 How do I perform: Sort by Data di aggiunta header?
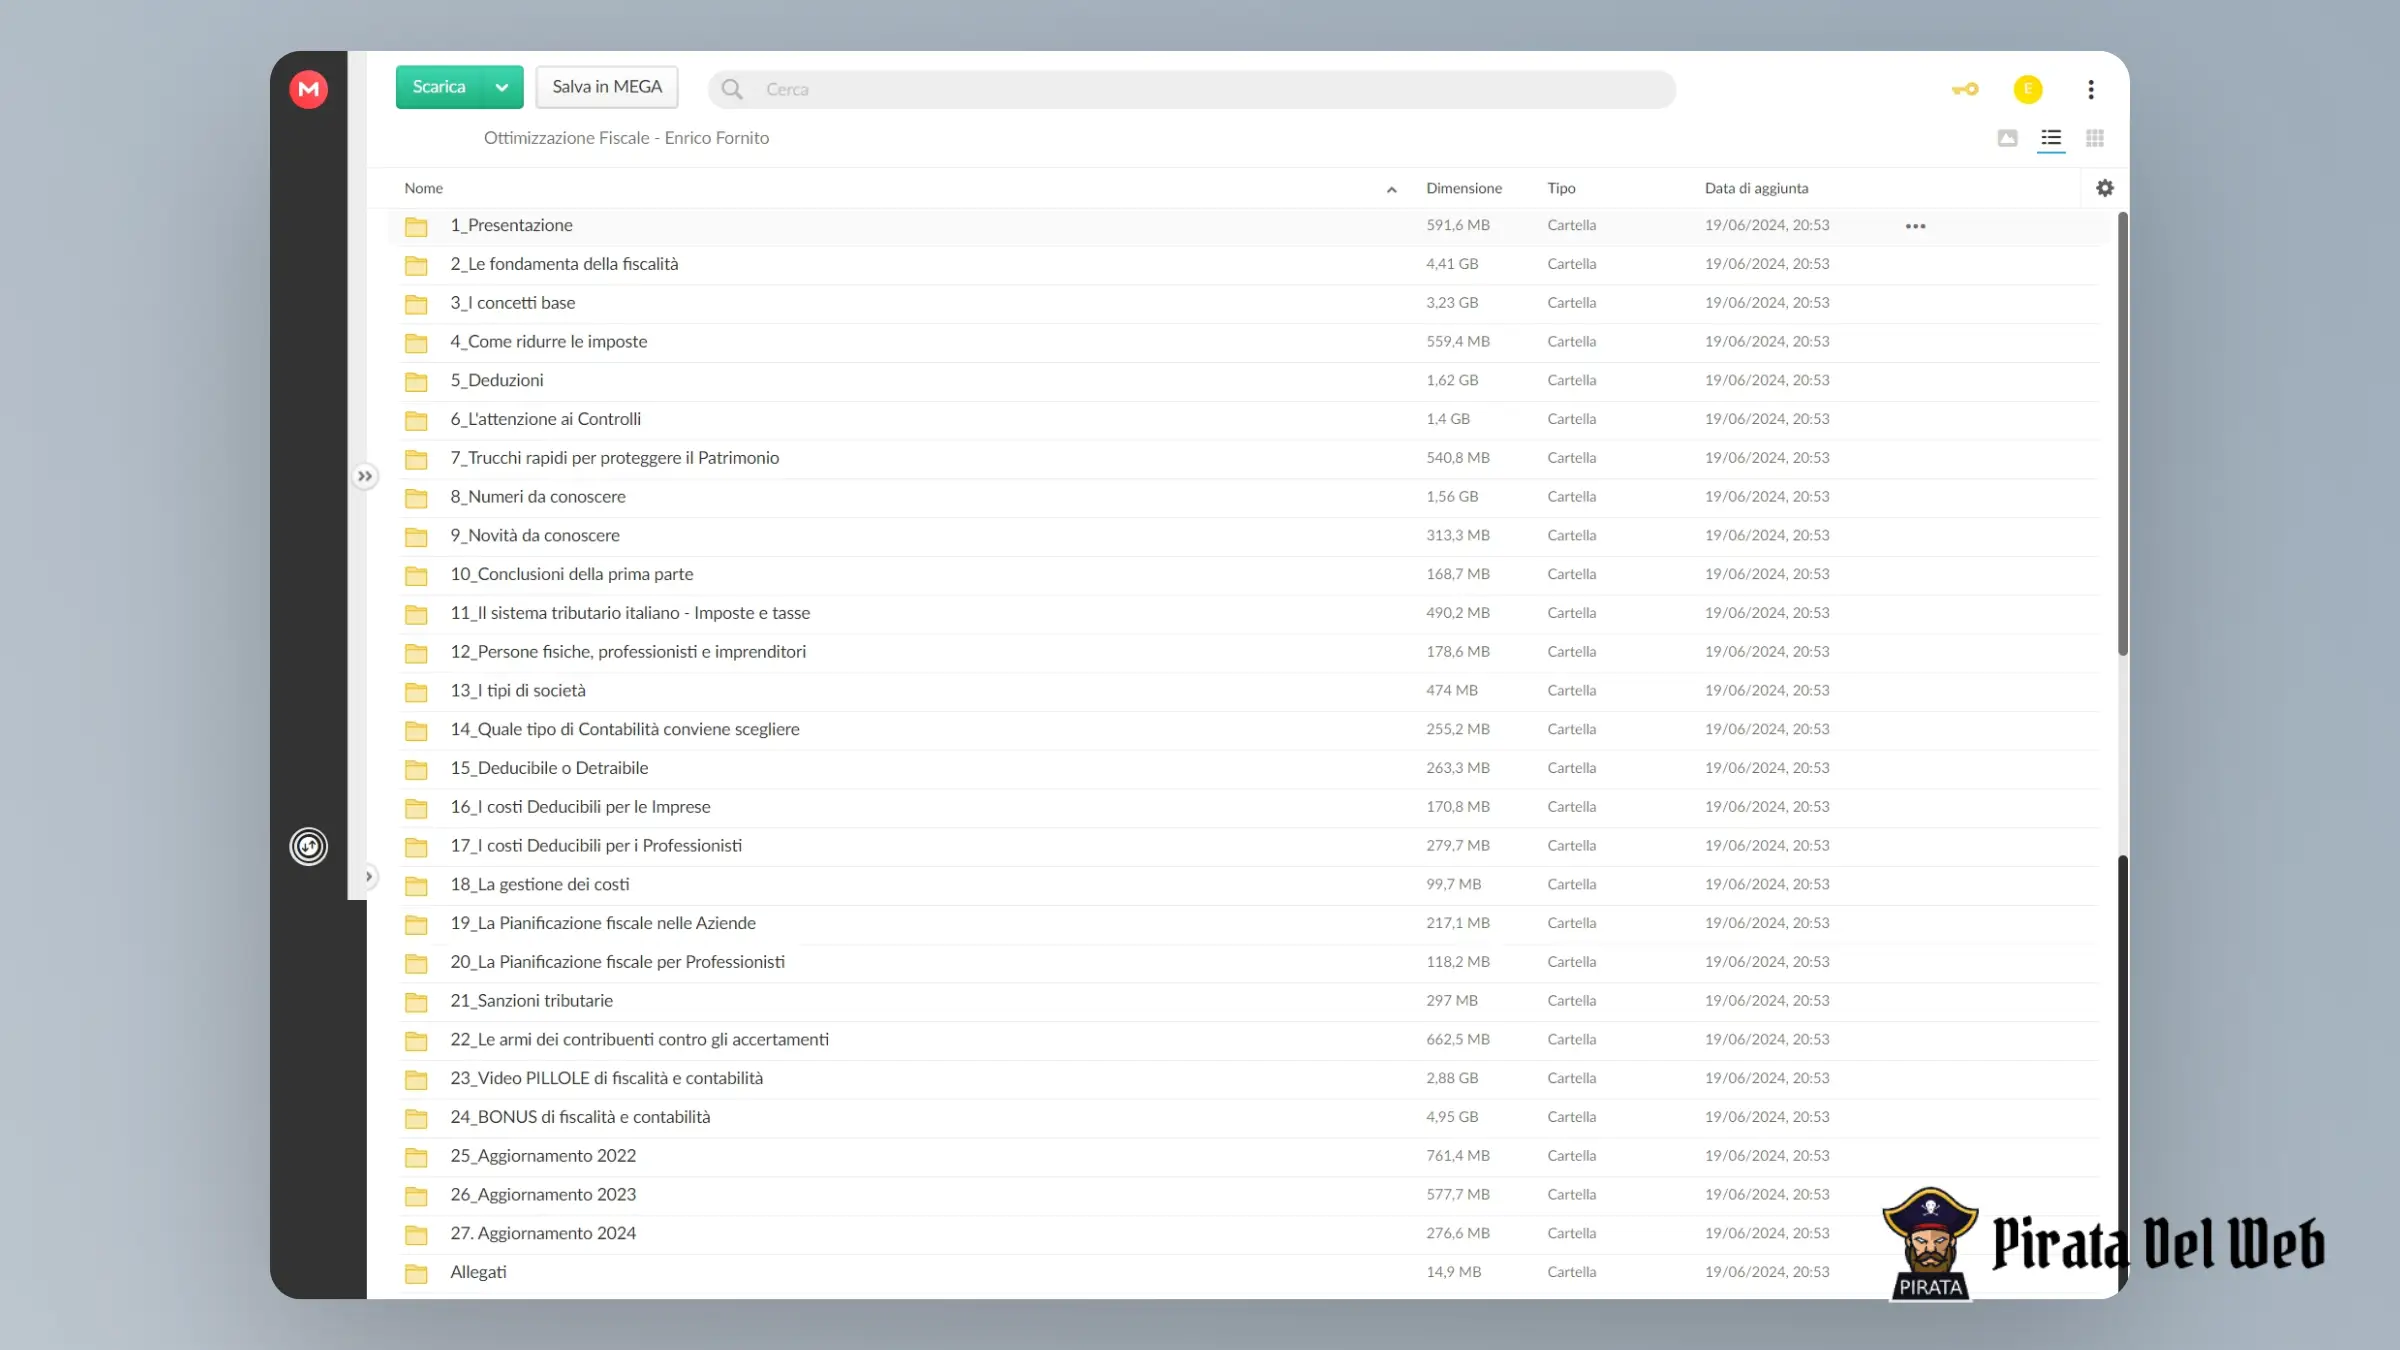pos(1756,188)
